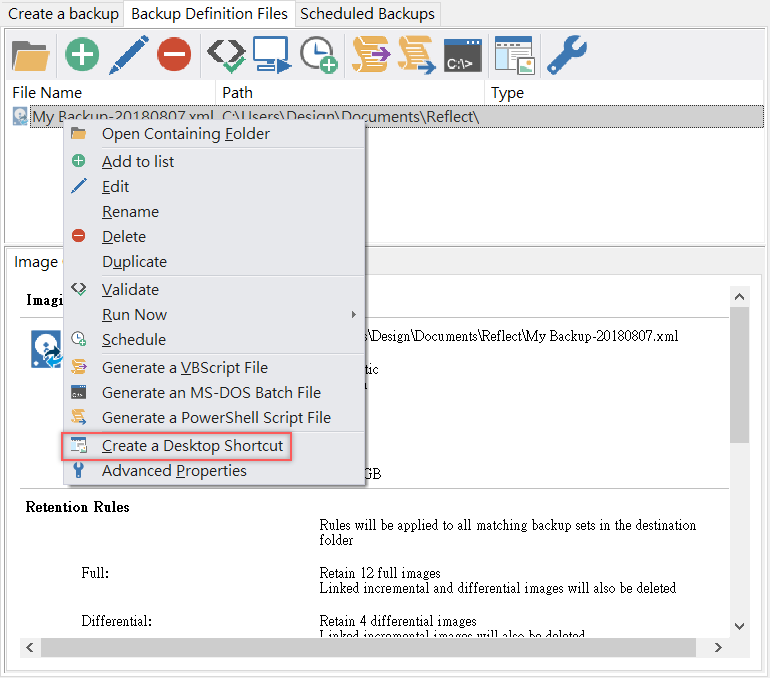This screenshot has width=770, height=678.
Task: Click the 'Retain 12 full images' text
Action: click(380, 573)
